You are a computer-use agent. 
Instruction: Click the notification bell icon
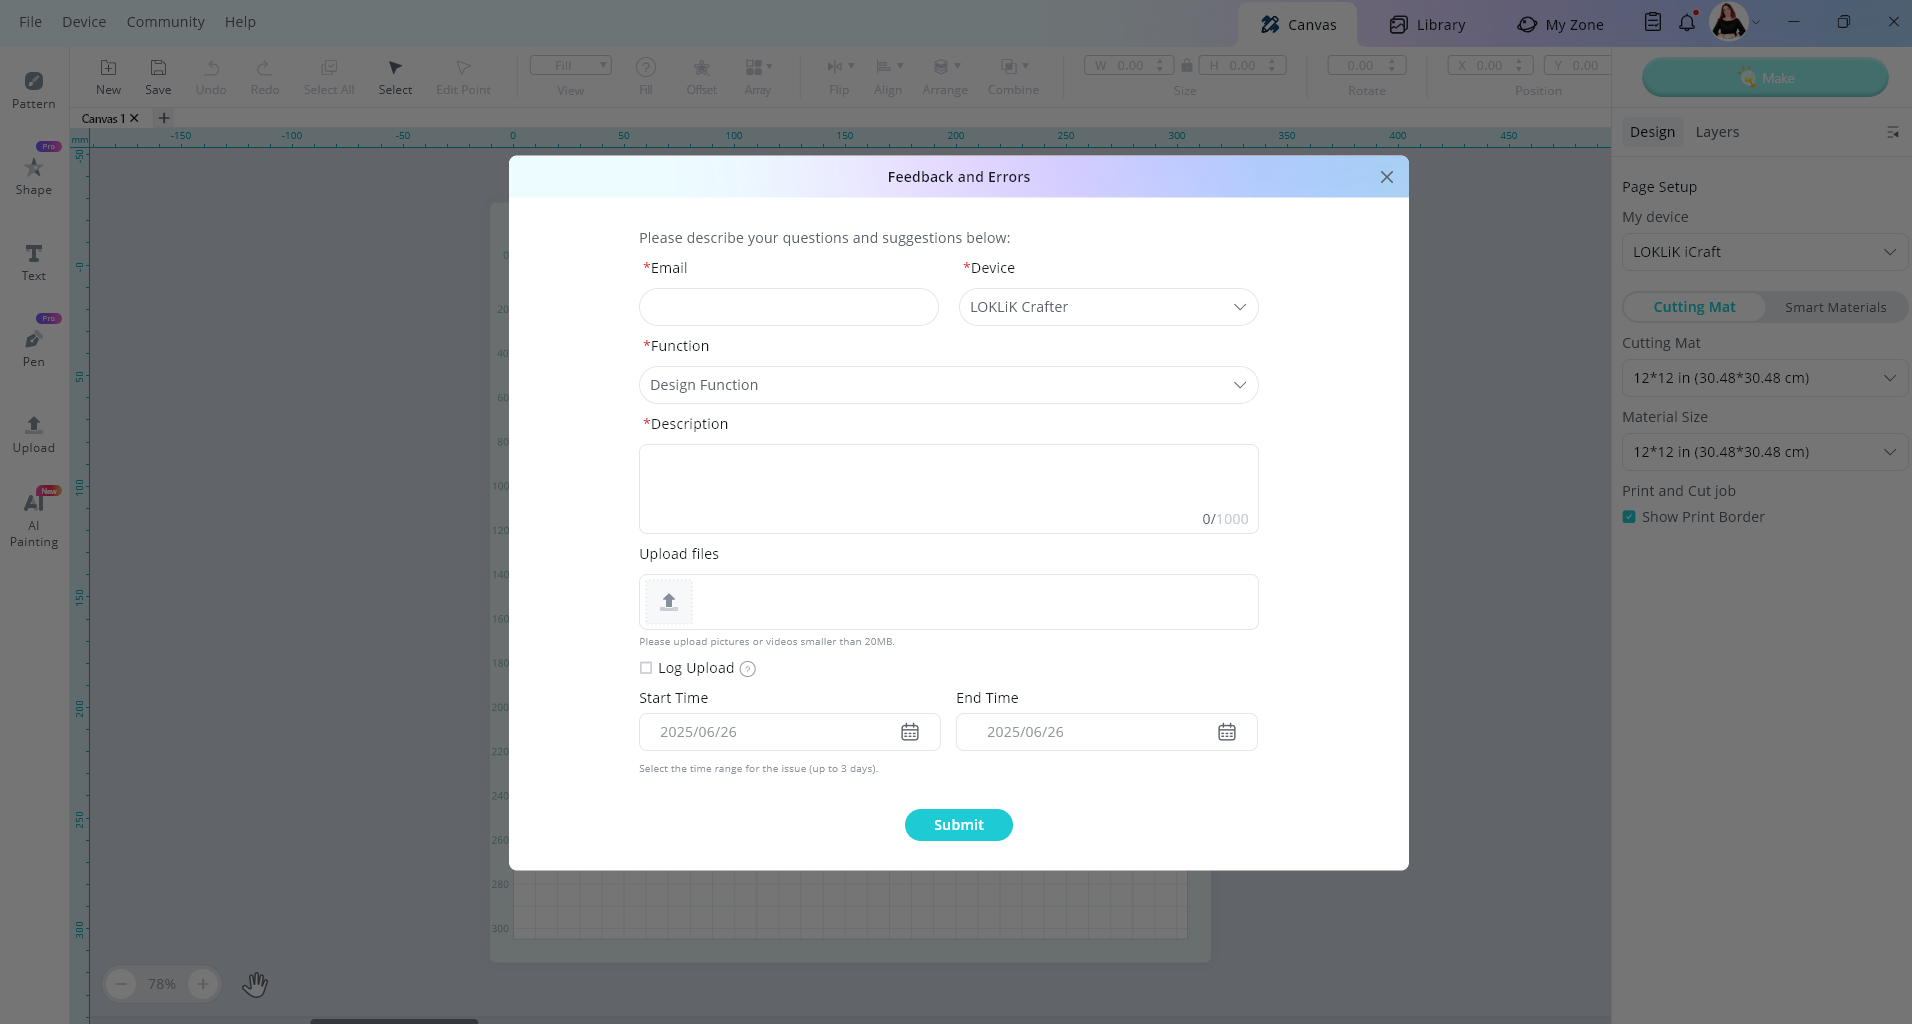pyautogui.click(x=1687, y=22)
